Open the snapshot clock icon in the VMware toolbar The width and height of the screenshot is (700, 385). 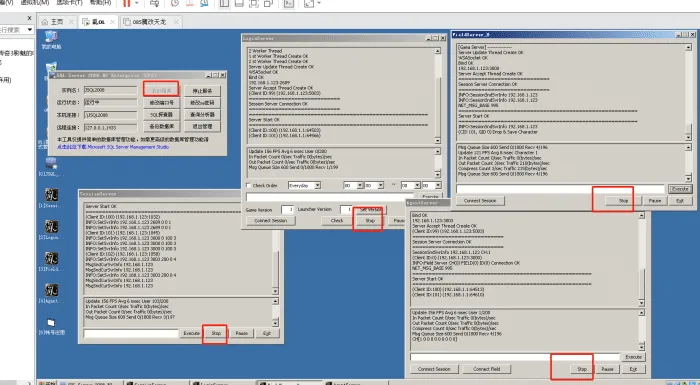pos(175,4)
